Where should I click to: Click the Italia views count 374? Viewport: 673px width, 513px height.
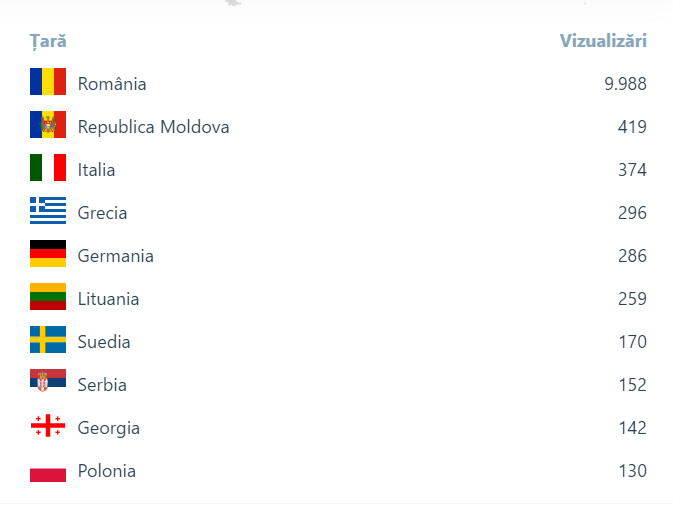[632, 170]
